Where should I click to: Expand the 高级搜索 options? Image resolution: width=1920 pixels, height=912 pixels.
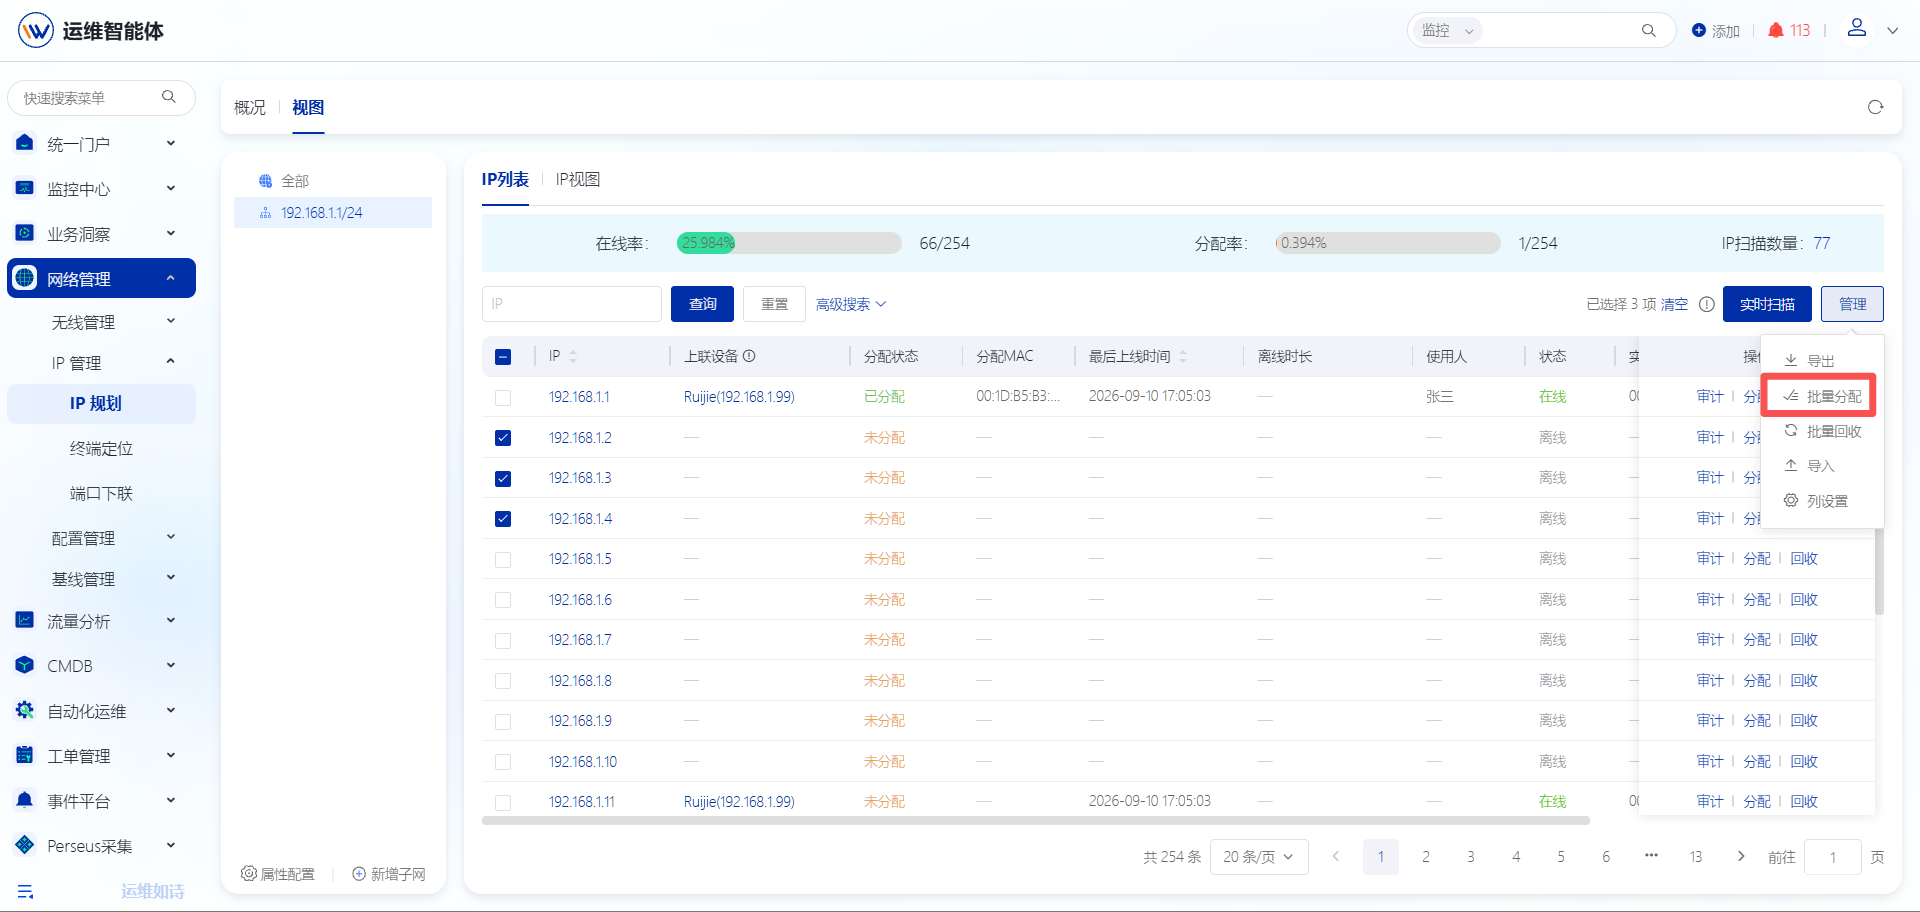(851, 304)
